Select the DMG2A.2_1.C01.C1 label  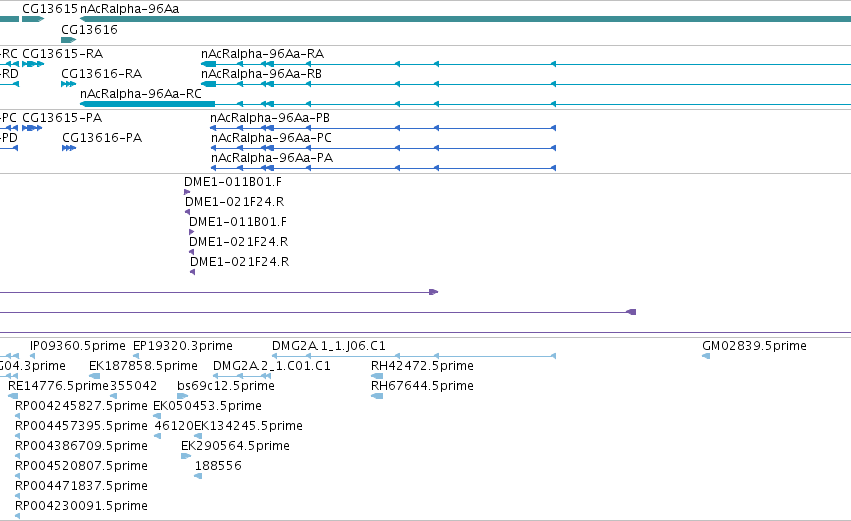272,366
